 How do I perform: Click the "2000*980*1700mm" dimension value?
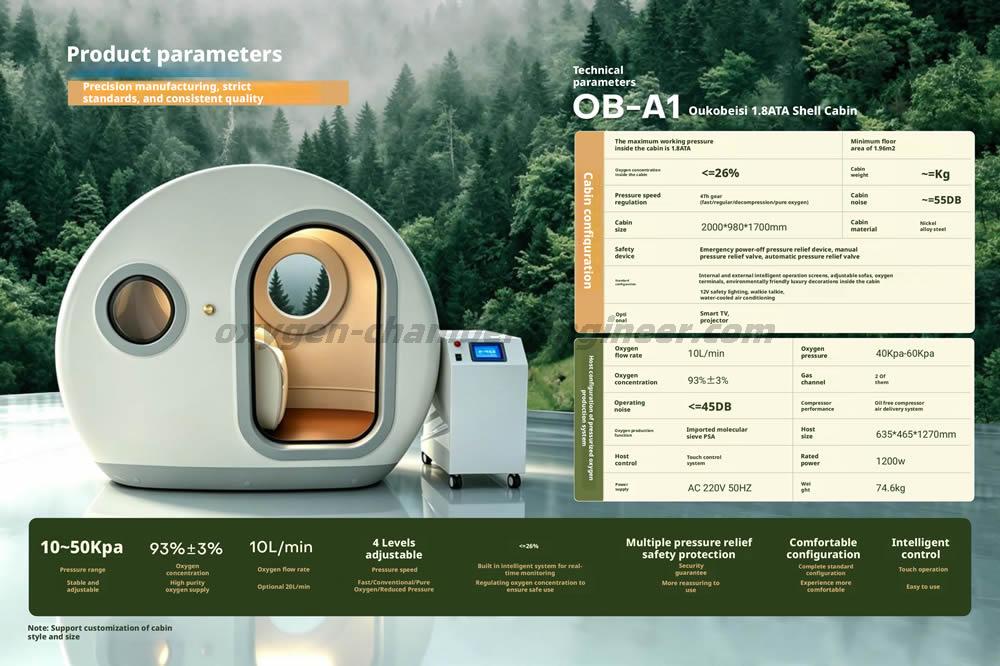[x=744, y=227]
